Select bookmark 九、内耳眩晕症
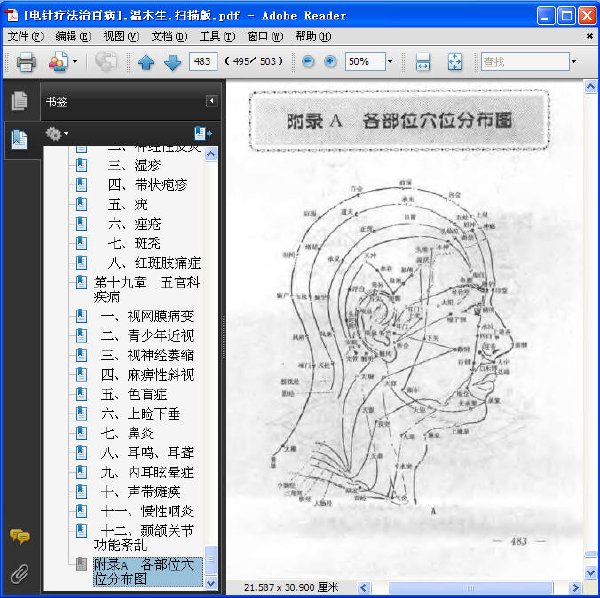The image size is (600, 598). click(x=147, y=473)
